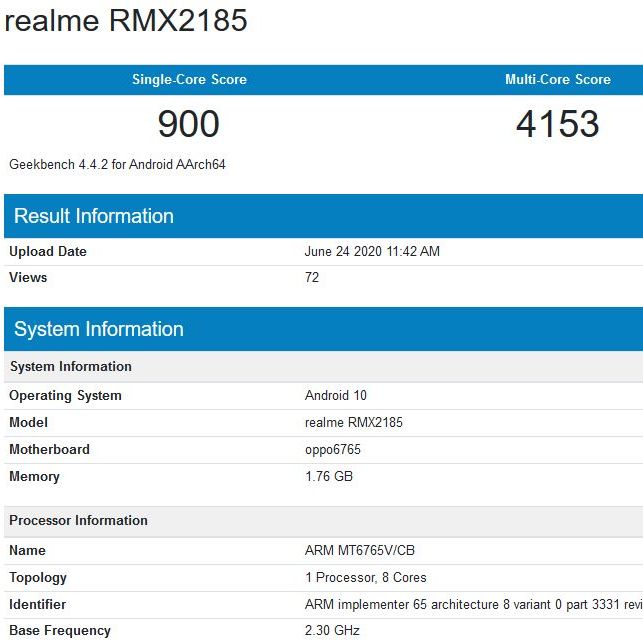Click the Geekbench 4.4.2 for Android text
Image resolution: width=643 pixels, height=642 pixels.
point(117,164)
